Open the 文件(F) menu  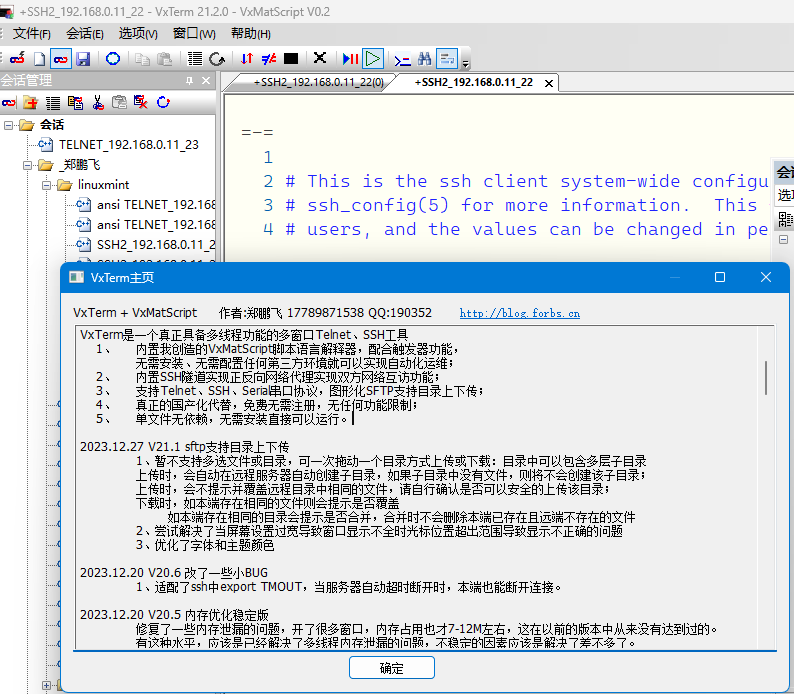pos(31,34)
